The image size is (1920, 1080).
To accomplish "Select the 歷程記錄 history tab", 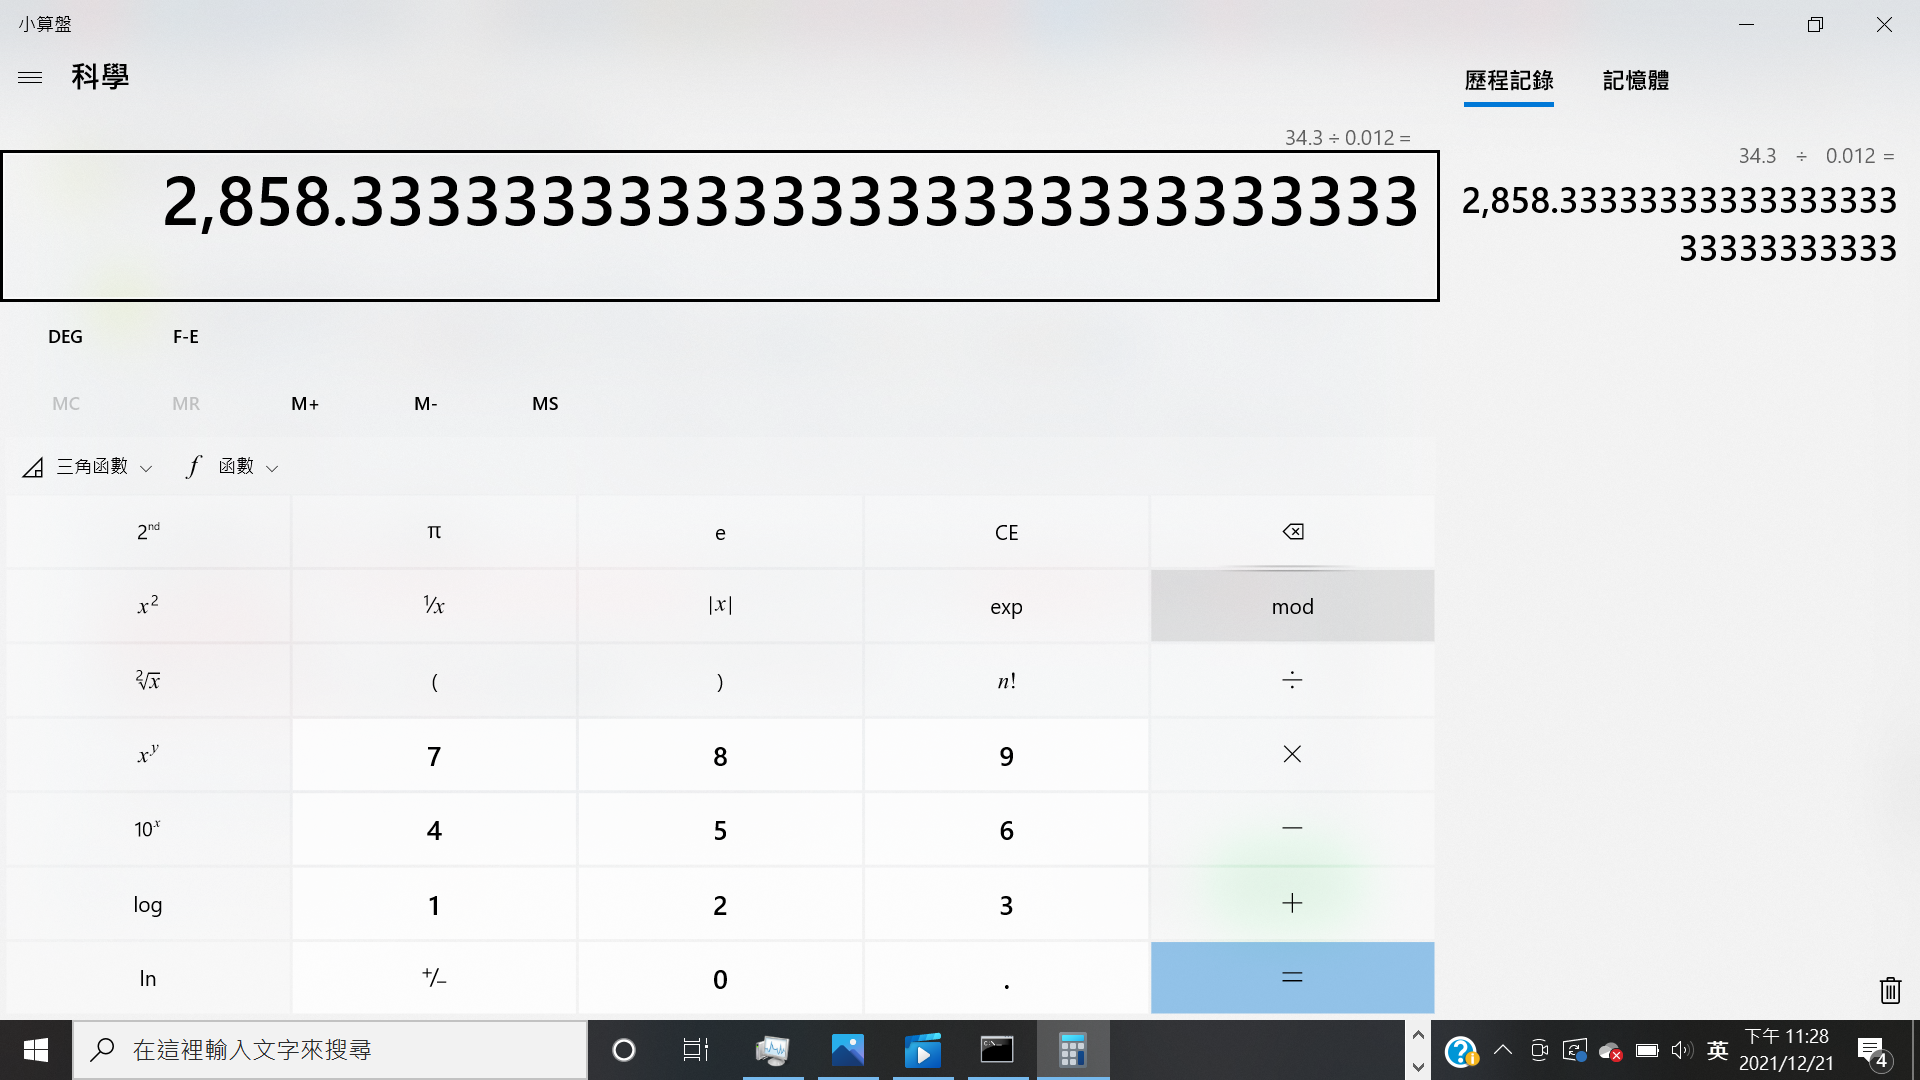I will (x=1508, y=81).
